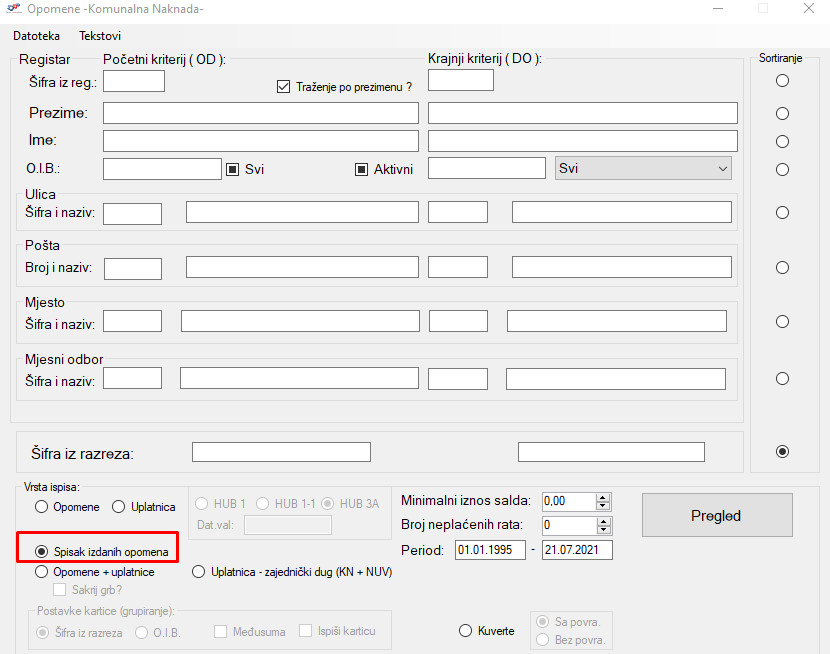The width and height of the screenshot is (830, 654).
Task: Click the application icon in title bar
Action: pyautogui.click(x=13, y=9)
